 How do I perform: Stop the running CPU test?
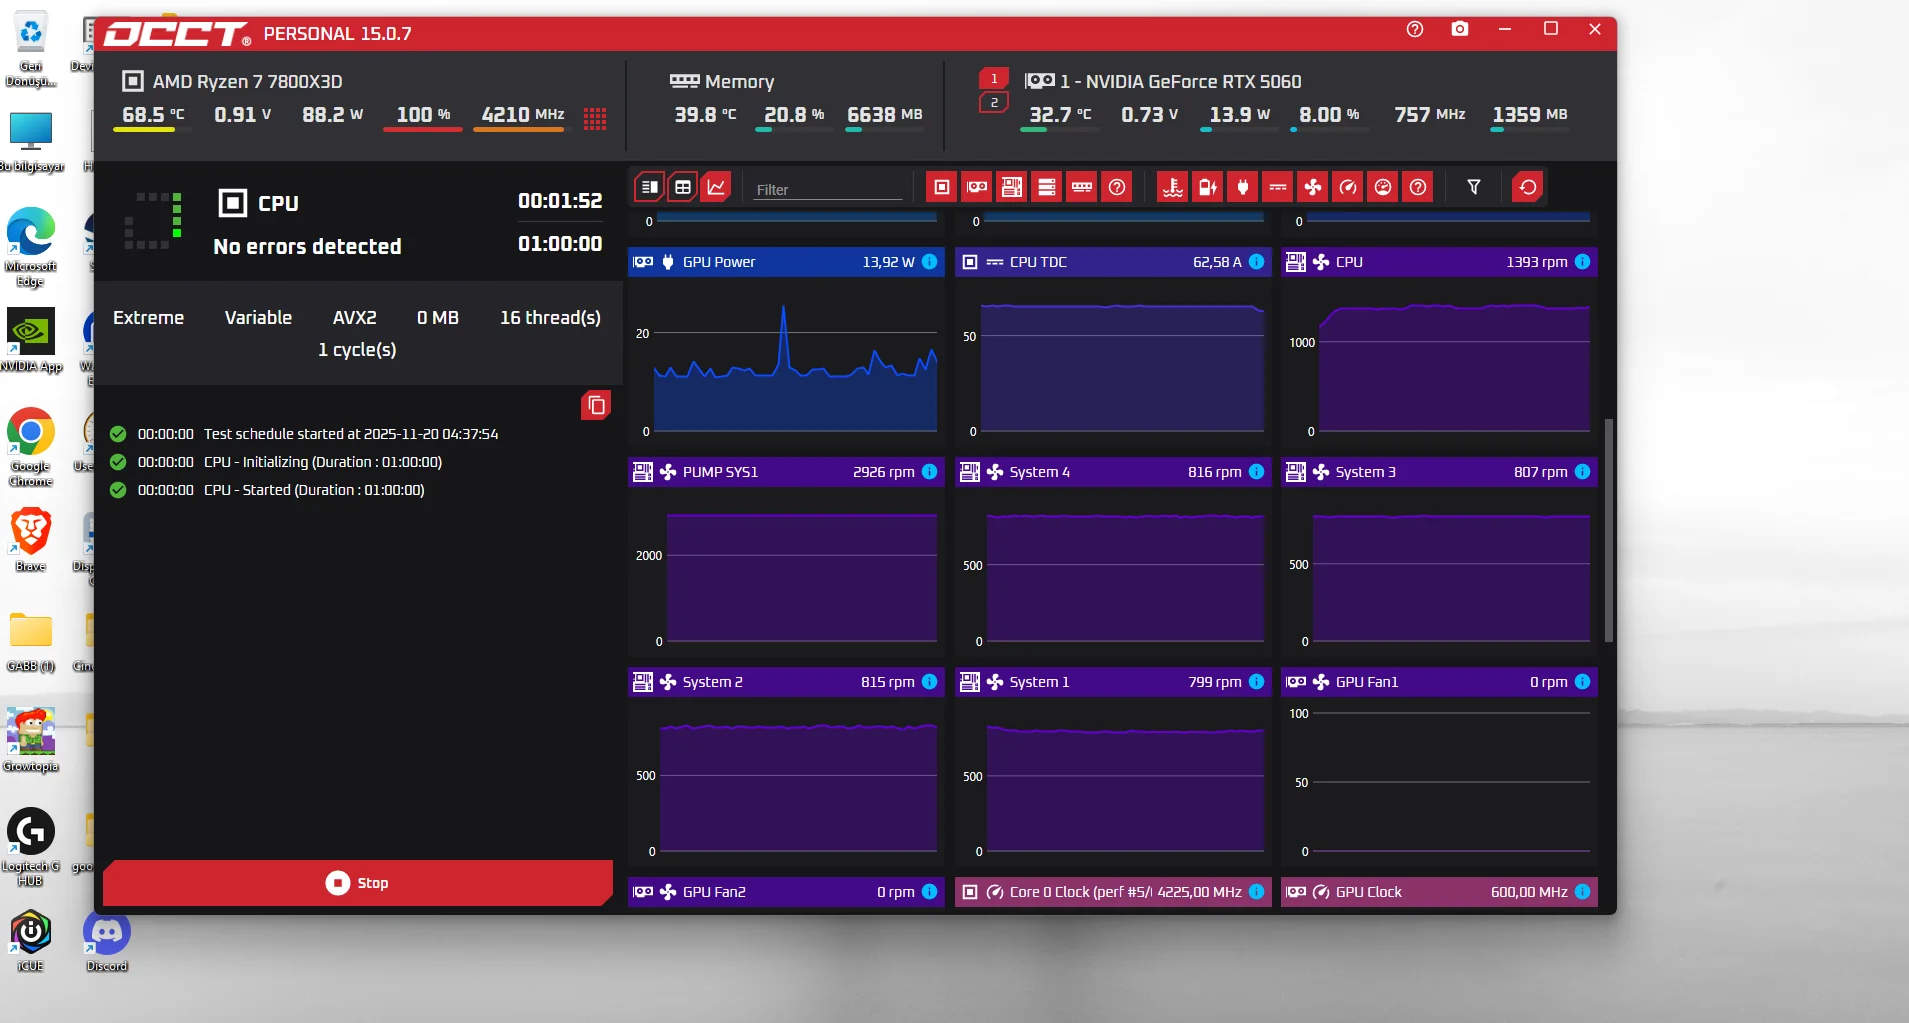(x=358, y=883)
